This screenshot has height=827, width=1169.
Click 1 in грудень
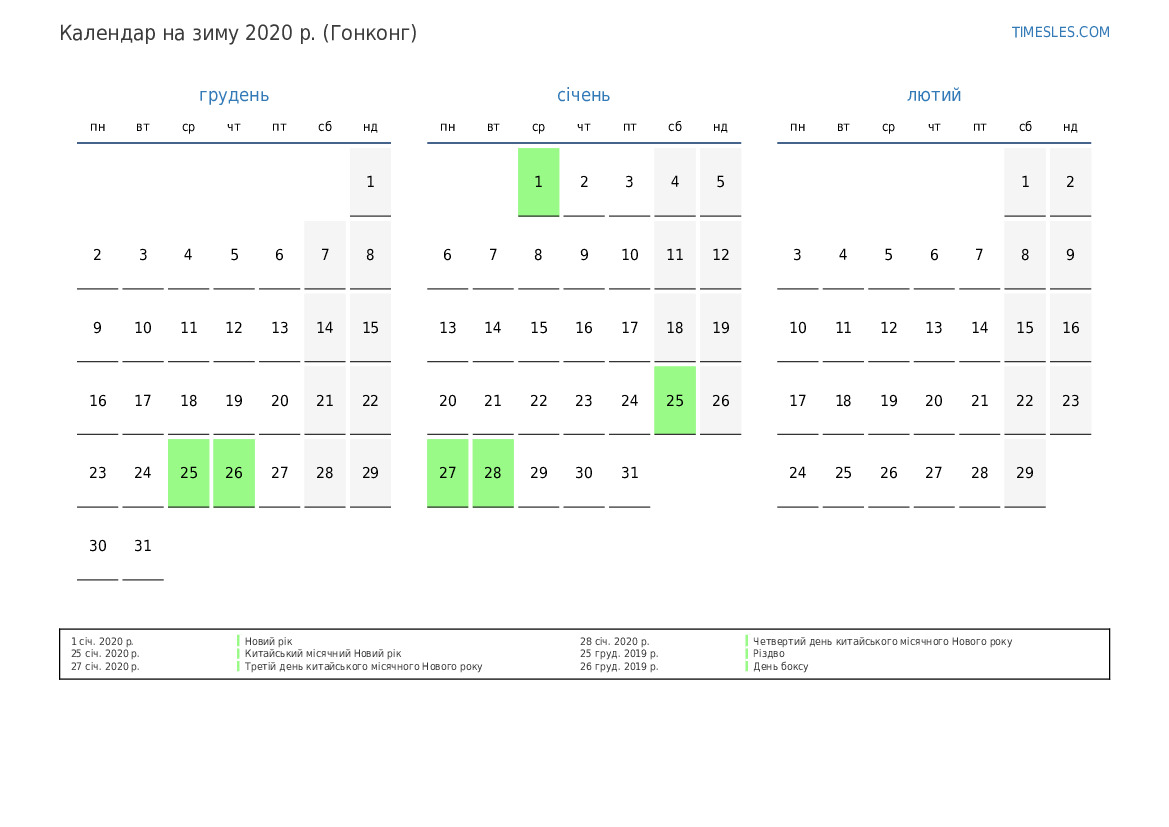[x=370, y=182]
